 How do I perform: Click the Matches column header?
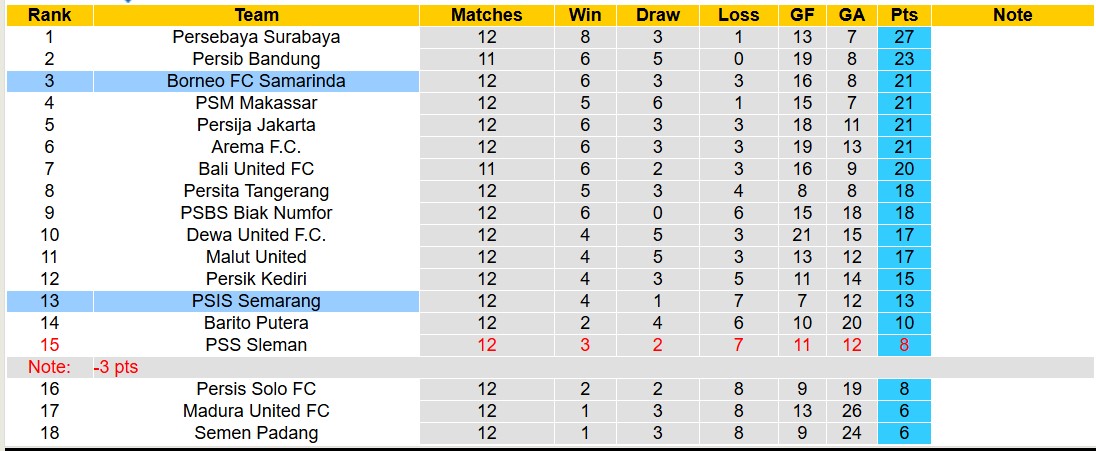pos(486,15)
